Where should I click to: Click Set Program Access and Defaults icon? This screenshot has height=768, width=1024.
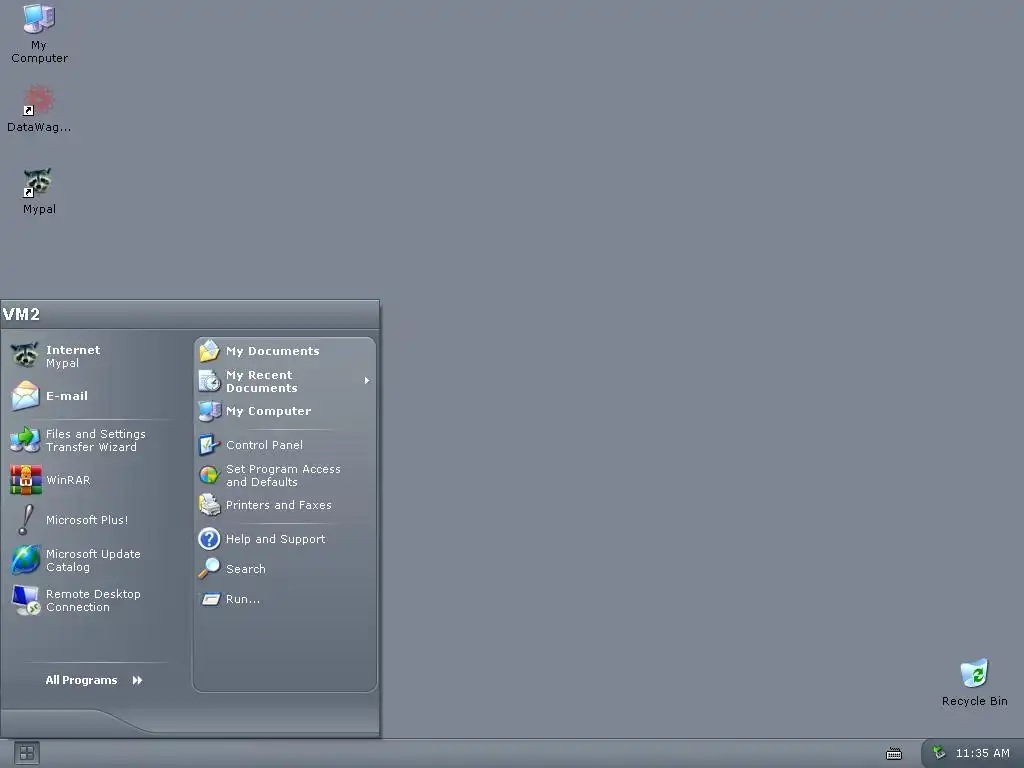(209, 475)
